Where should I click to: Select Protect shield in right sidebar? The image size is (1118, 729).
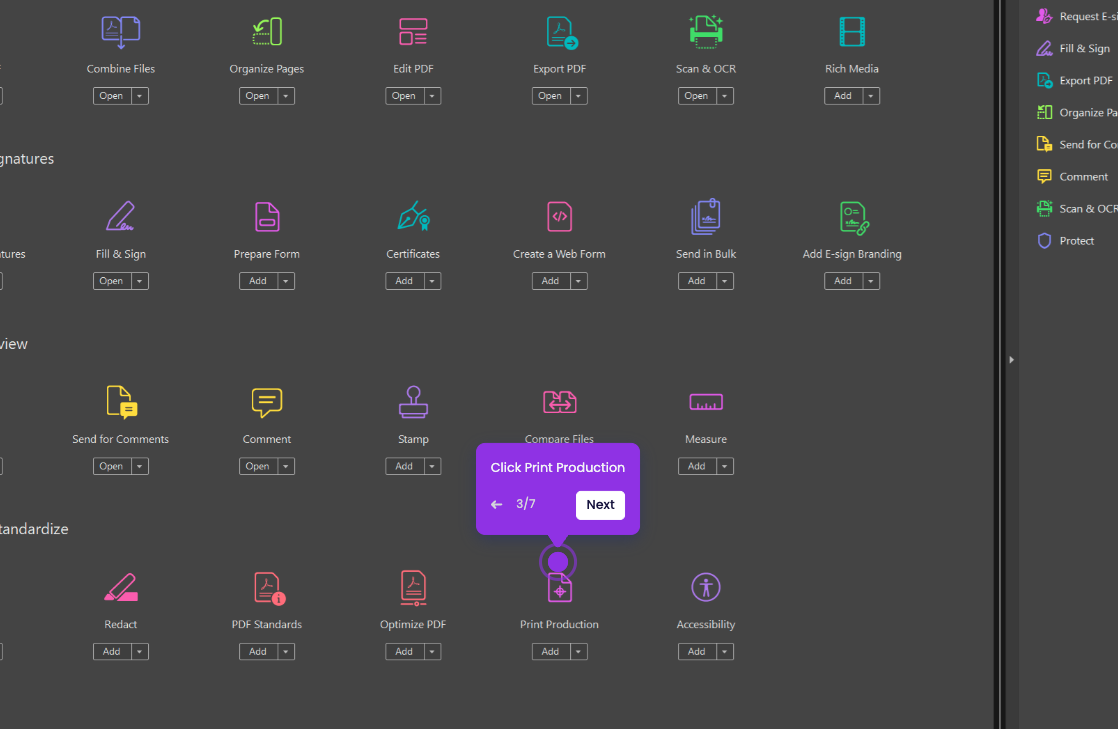(x=1065, y=241)
